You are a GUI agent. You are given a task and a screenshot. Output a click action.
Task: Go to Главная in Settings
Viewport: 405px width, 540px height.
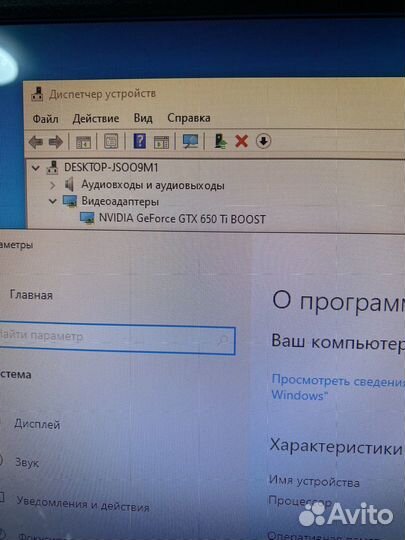(x=31, y=295)
